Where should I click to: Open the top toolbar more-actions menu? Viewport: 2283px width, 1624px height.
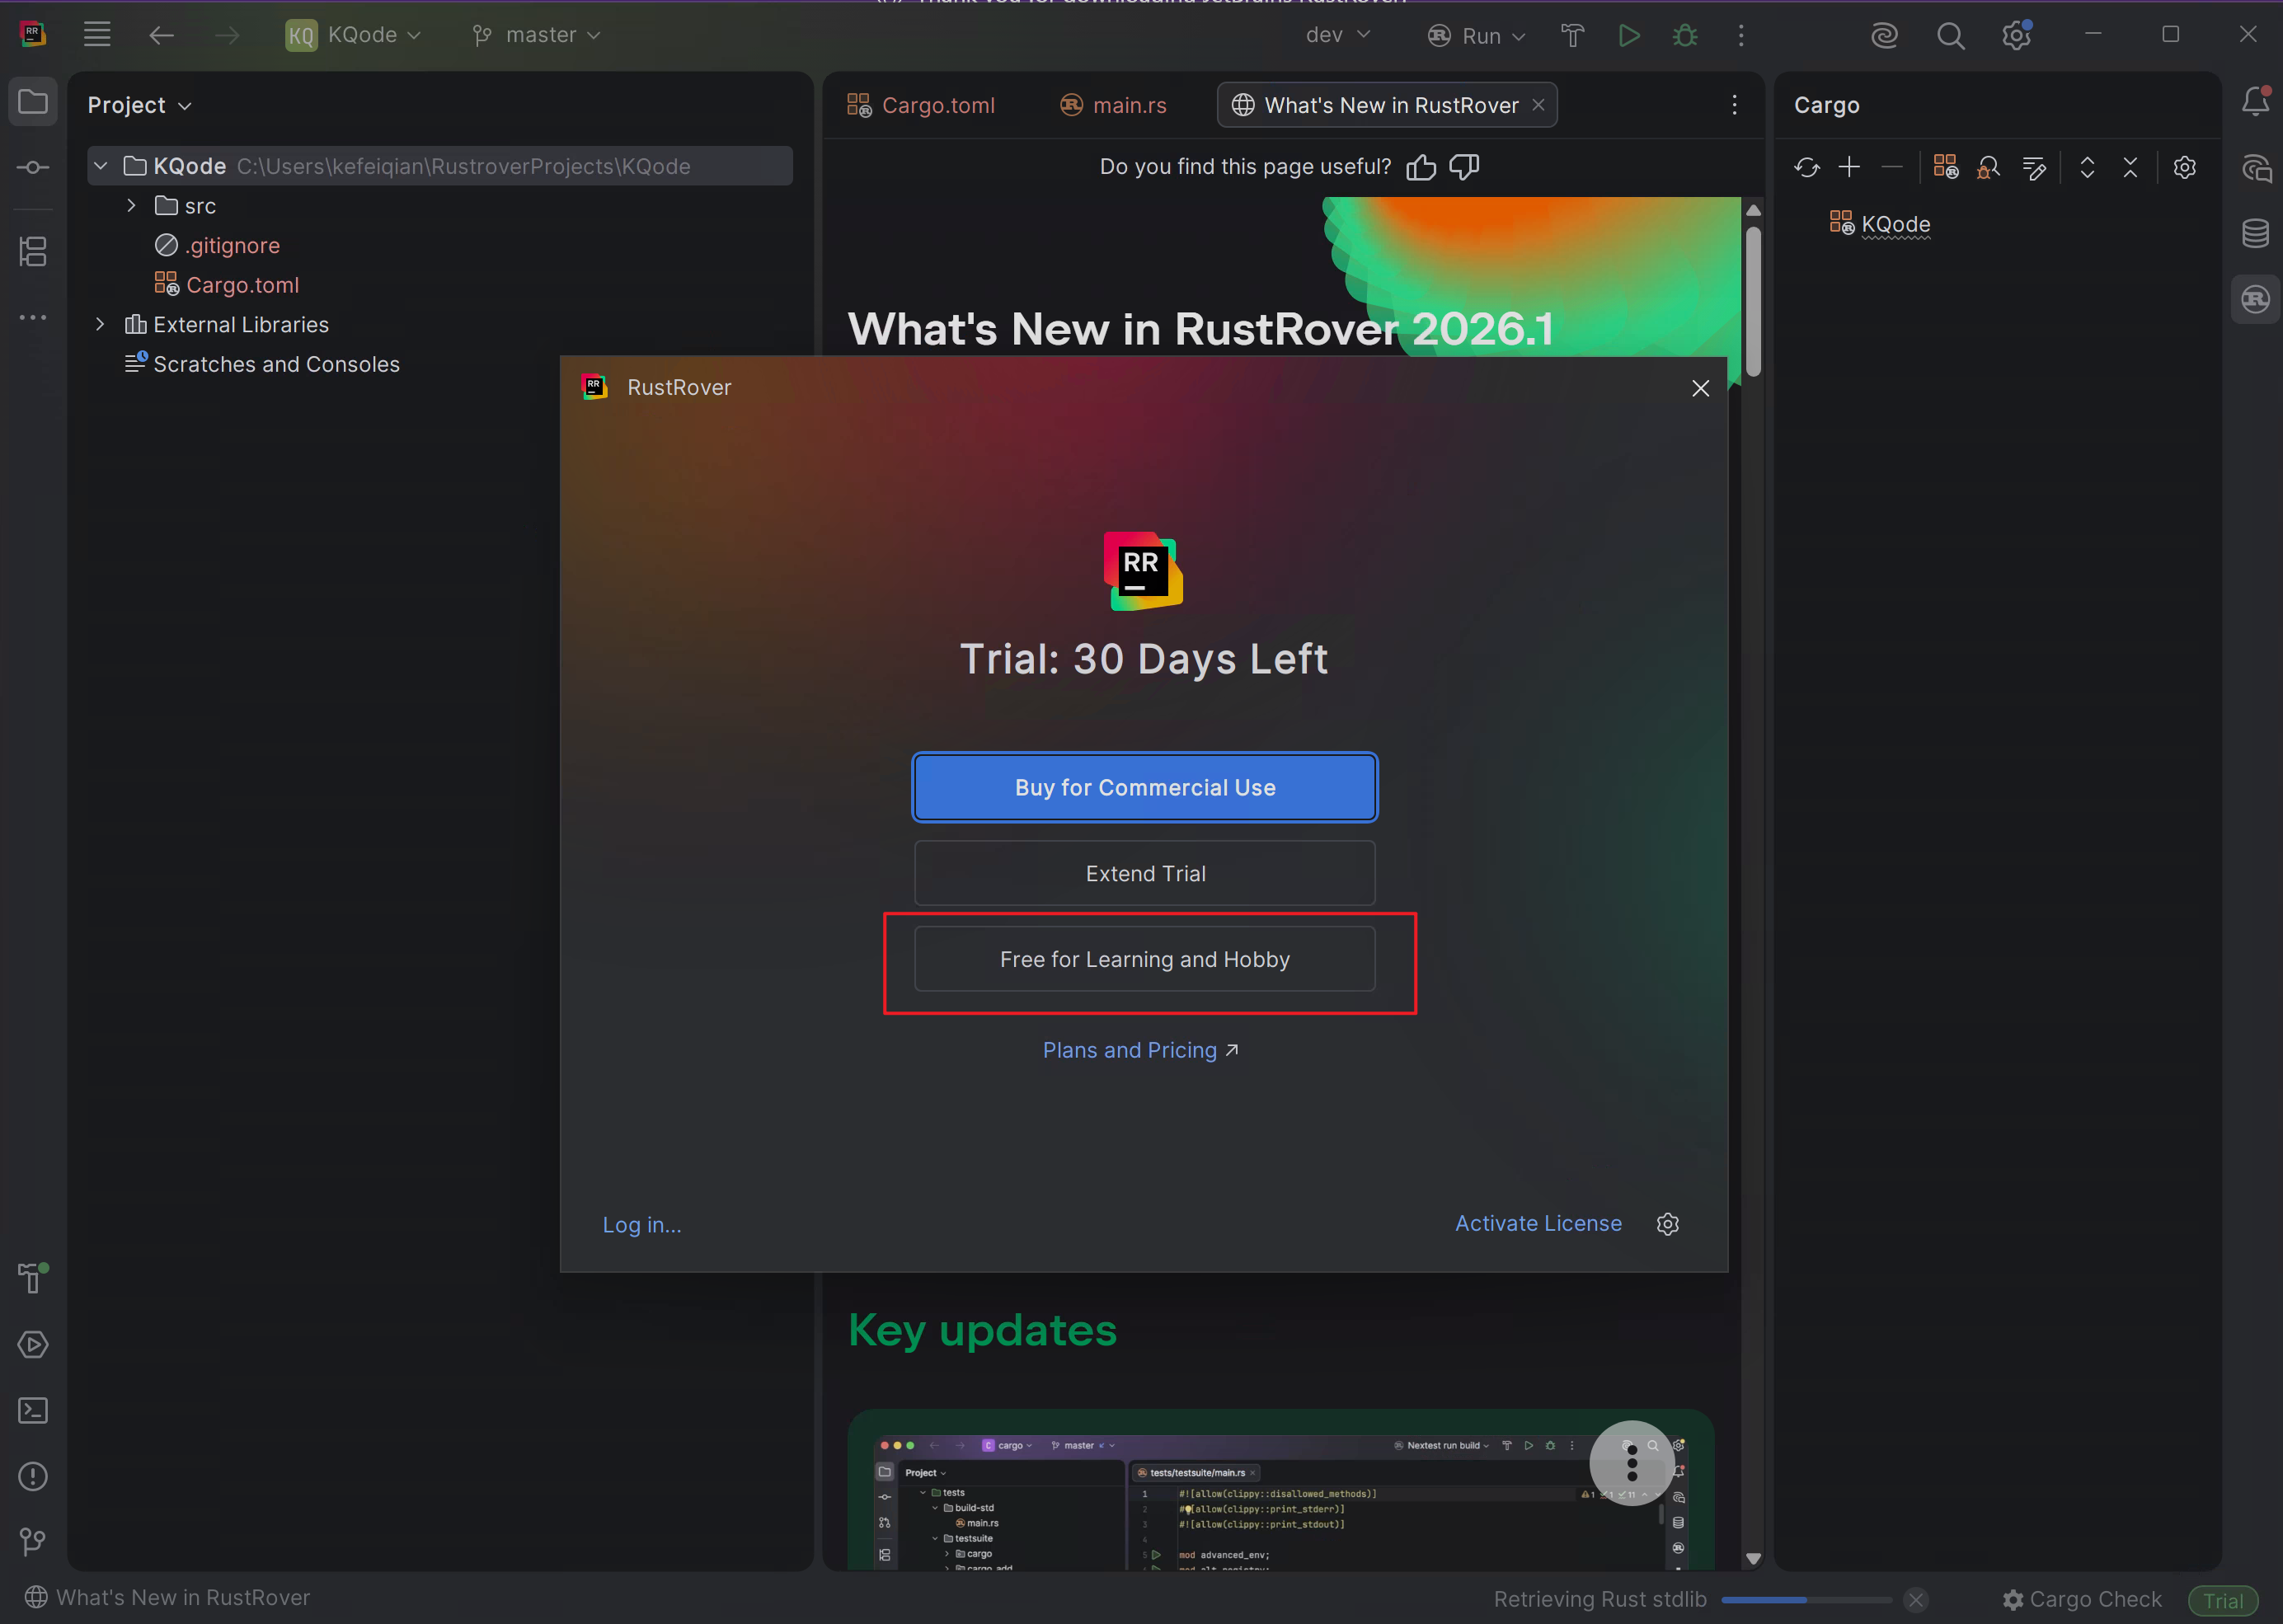click(x=1741, y=36)
